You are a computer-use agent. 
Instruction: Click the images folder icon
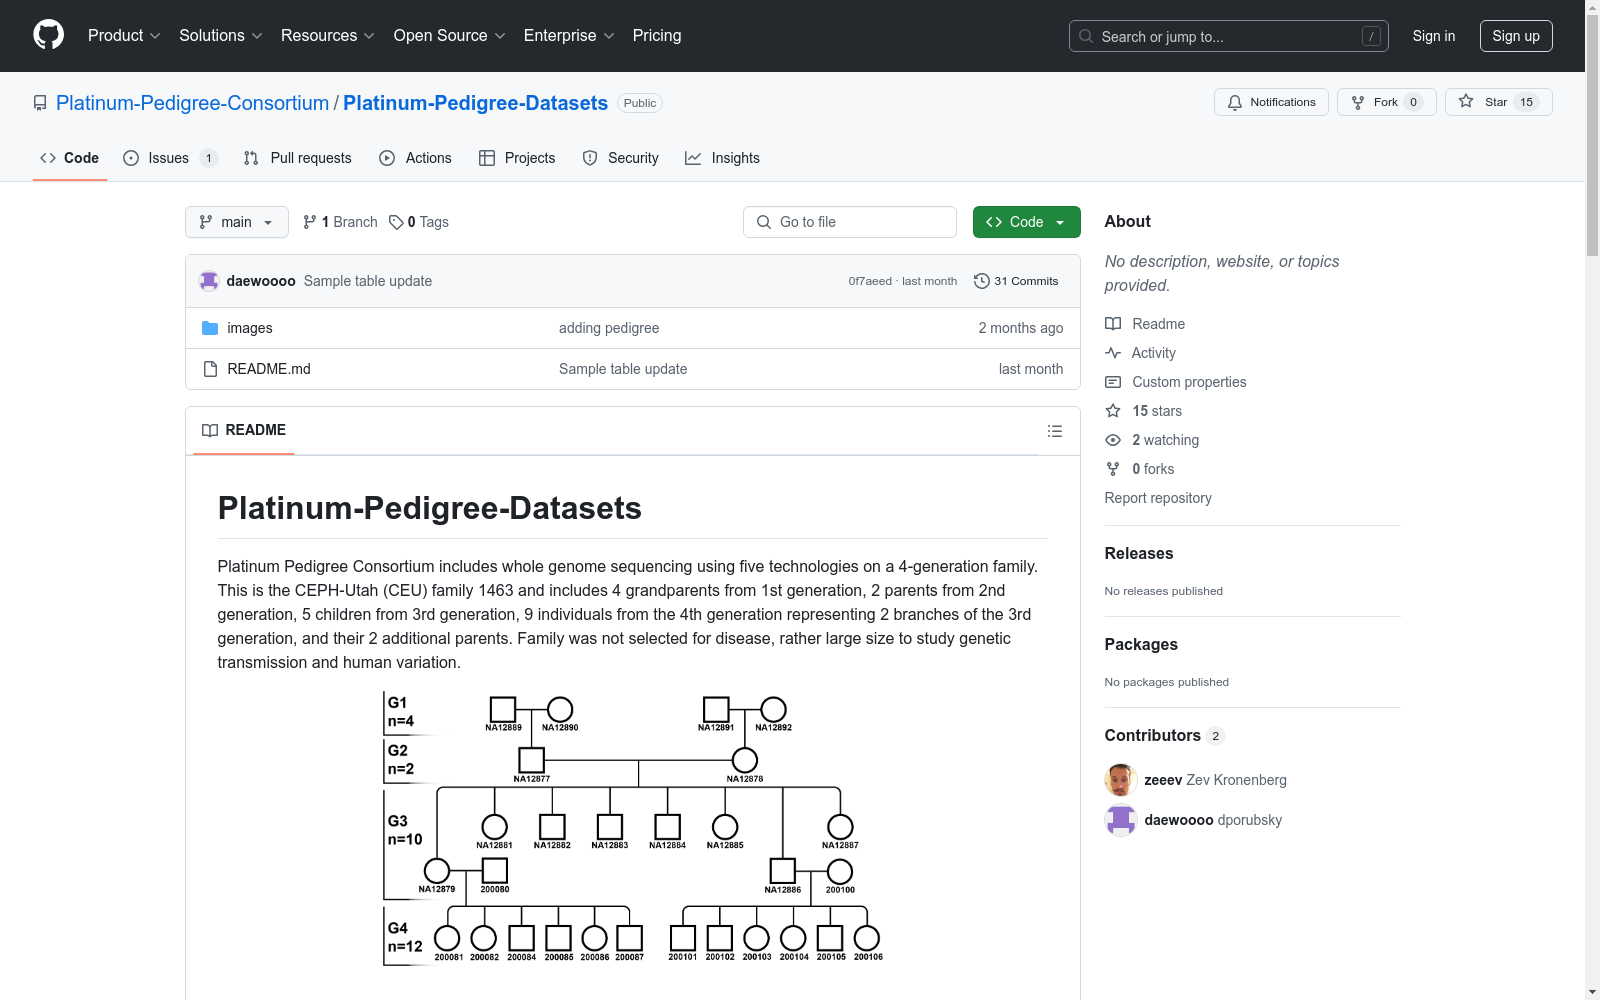210,328
